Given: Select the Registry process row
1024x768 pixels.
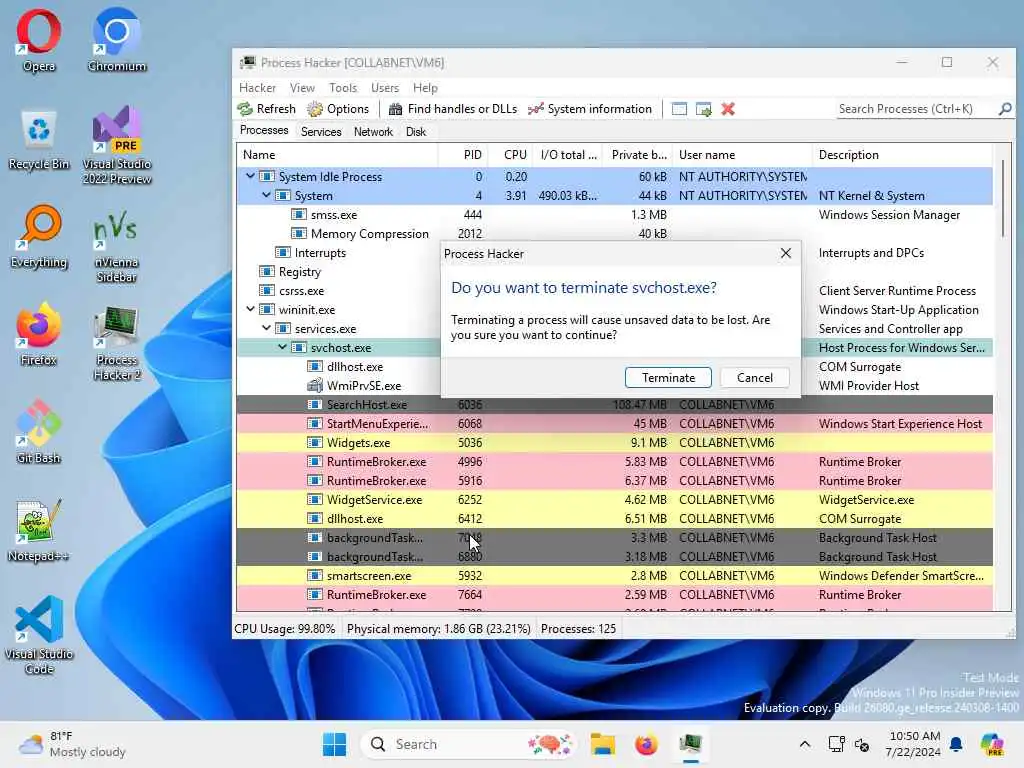Looking at the screenshot, I should coord(338,272).
